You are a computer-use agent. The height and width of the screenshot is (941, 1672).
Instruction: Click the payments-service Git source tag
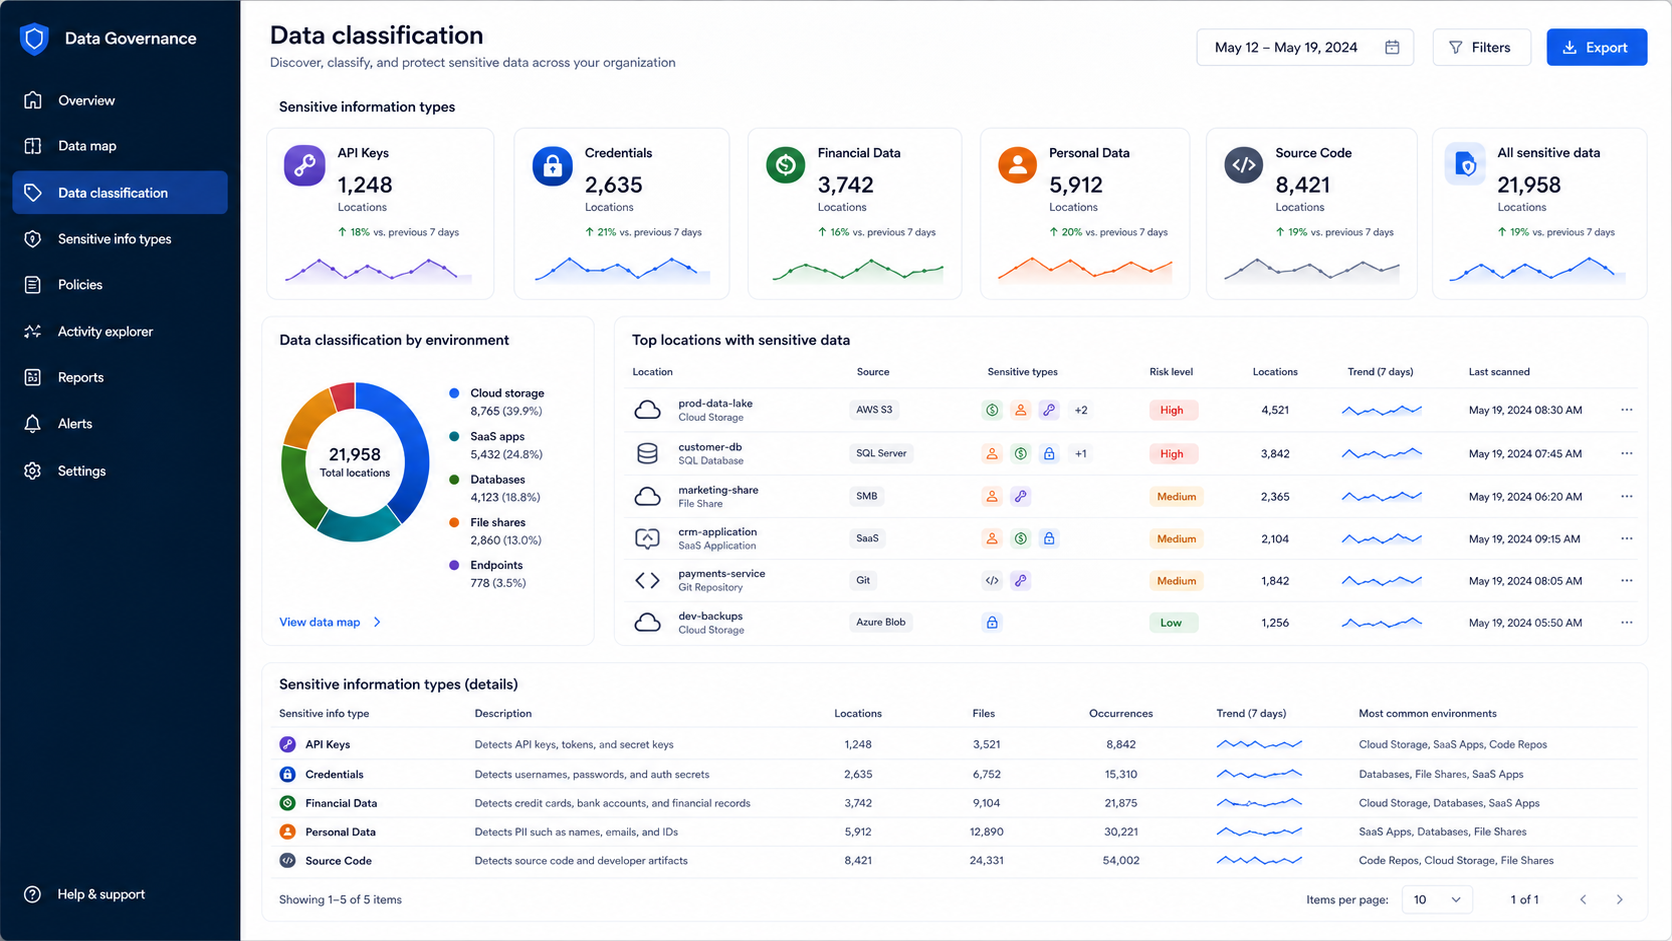(x=863, y=580)
